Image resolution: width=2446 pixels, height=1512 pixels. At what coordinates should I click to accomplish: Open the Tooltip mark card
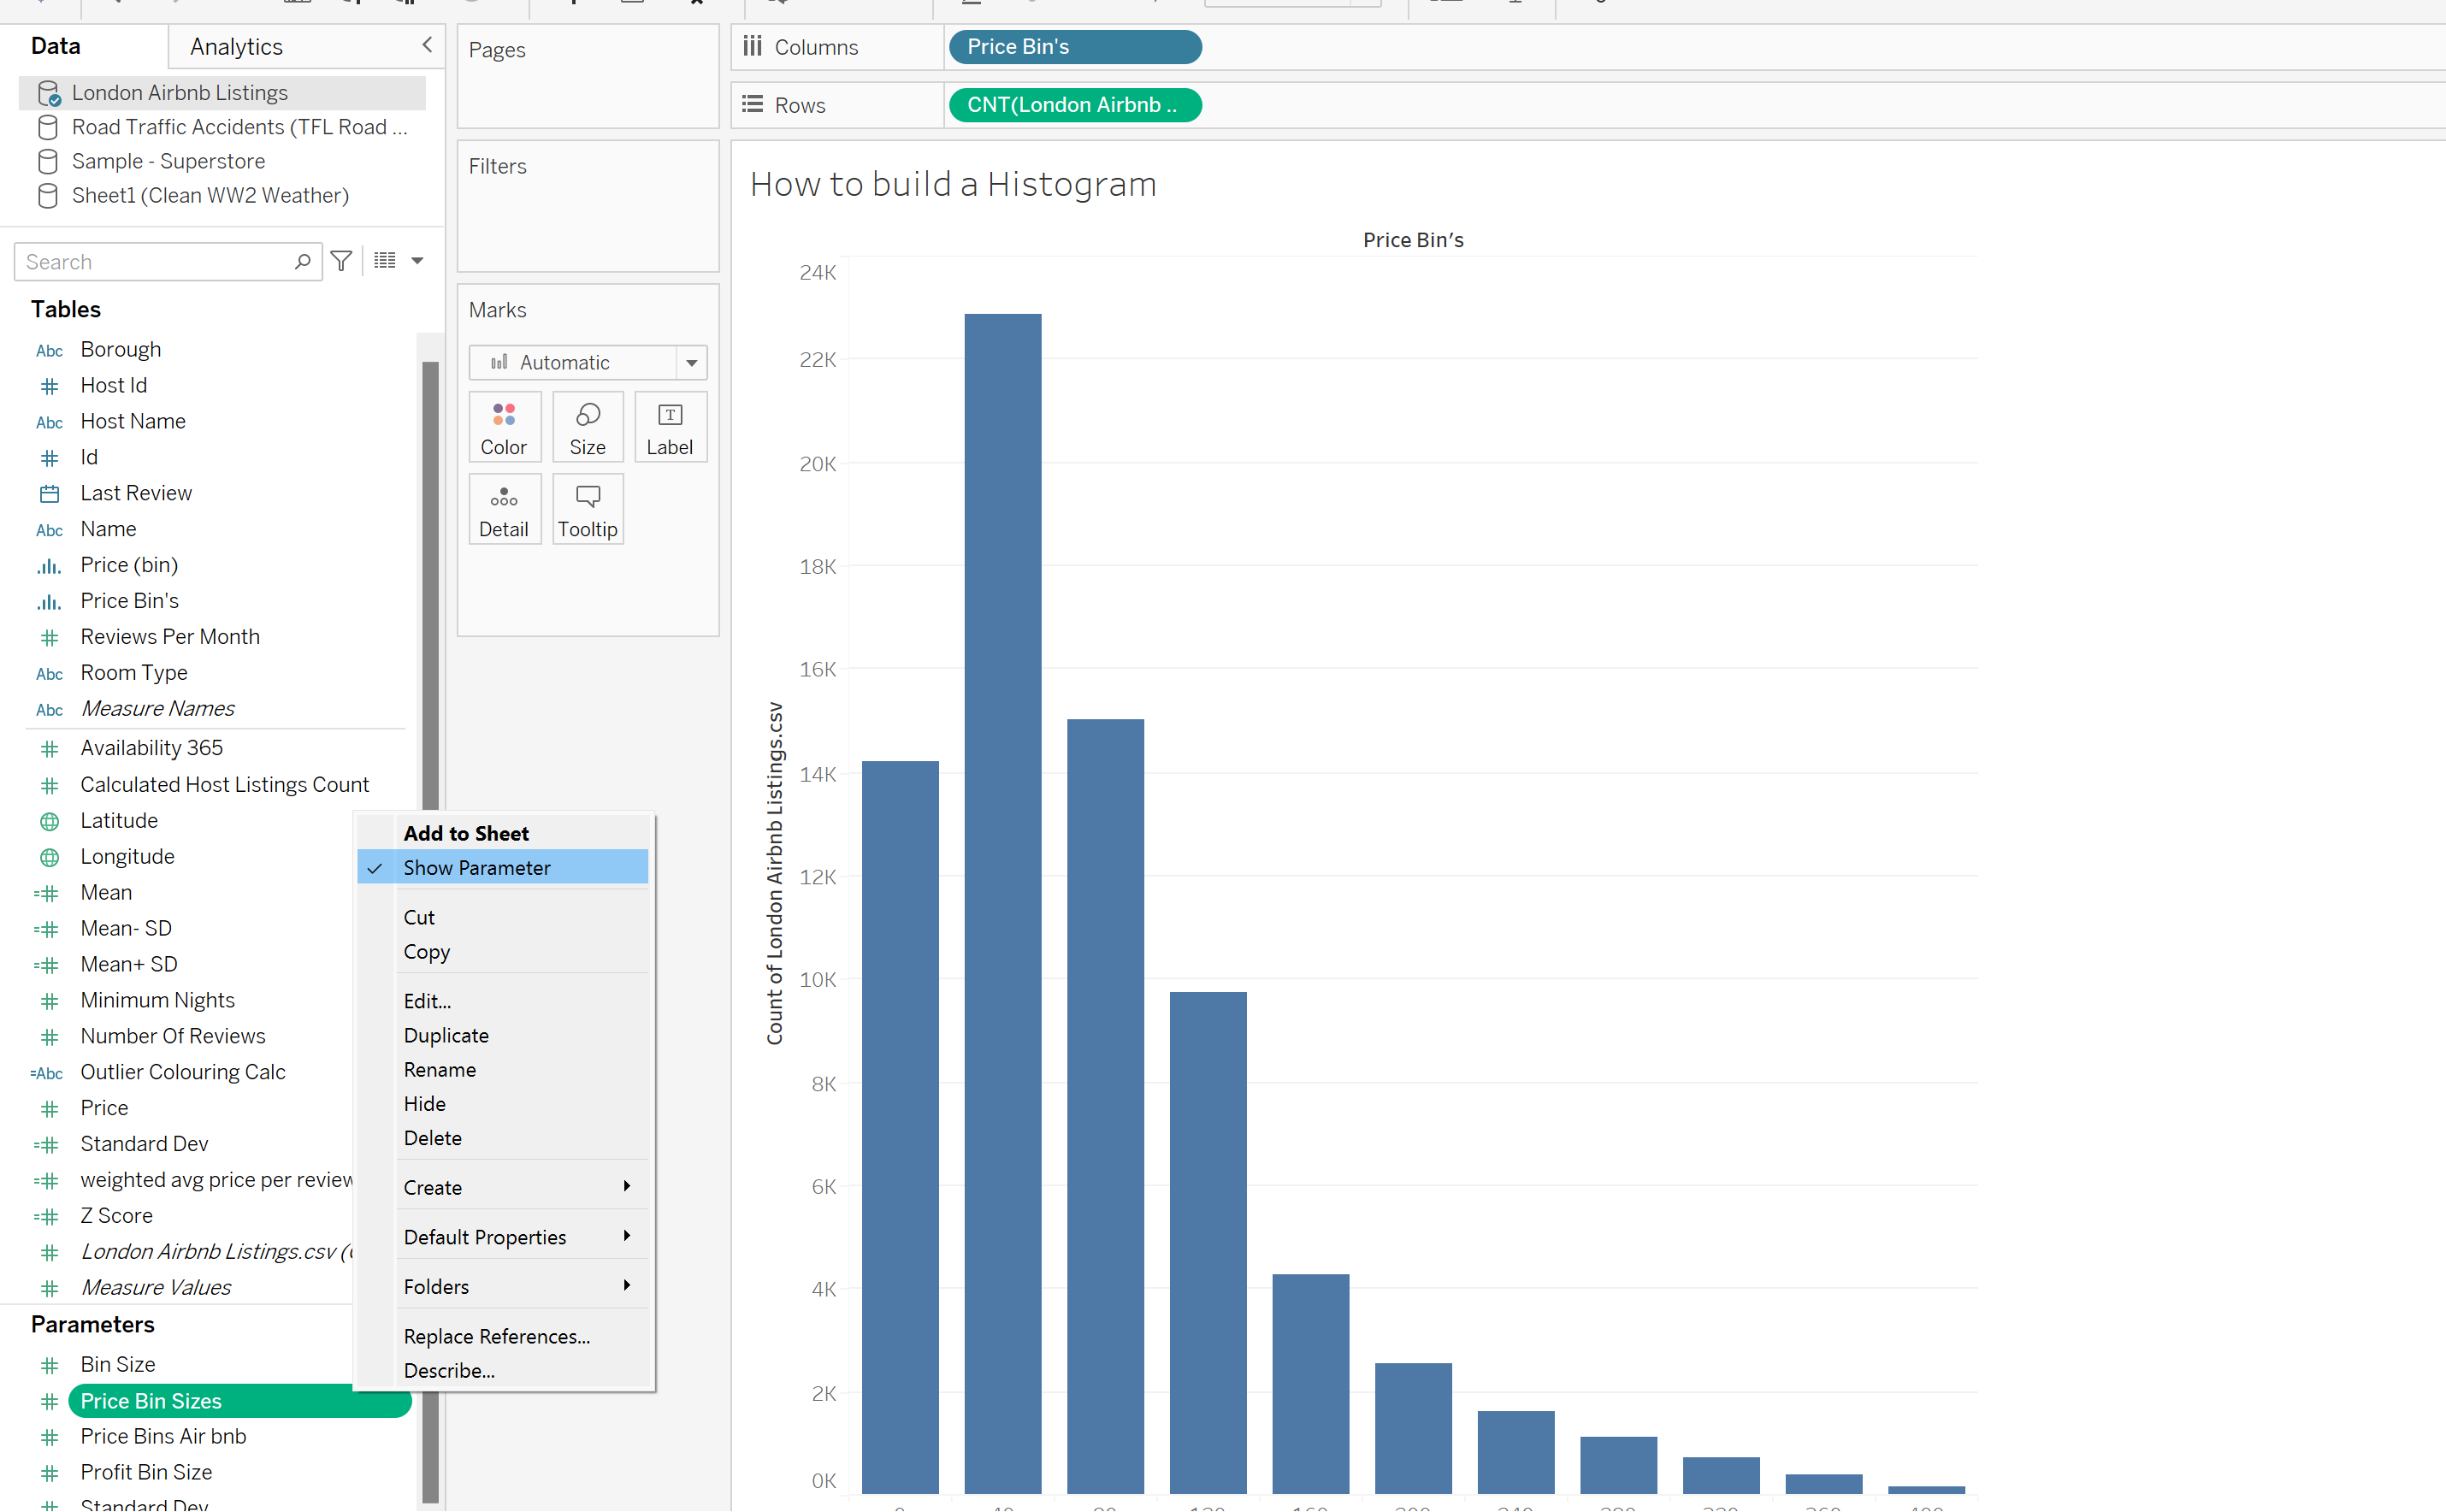pos(587,509)
